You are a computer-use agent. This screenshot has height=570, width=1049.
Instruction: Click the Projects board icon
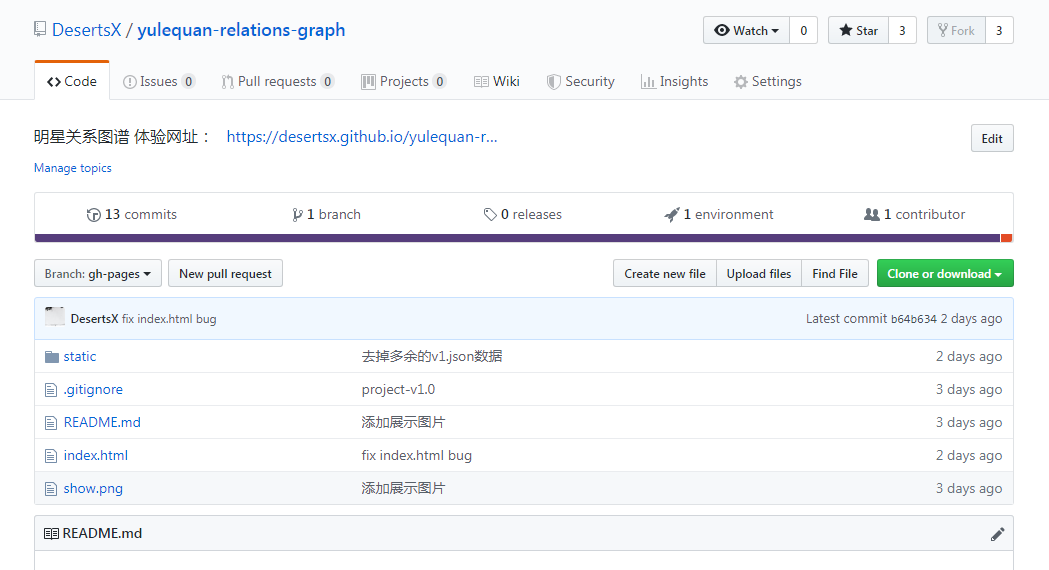(368, 82)
